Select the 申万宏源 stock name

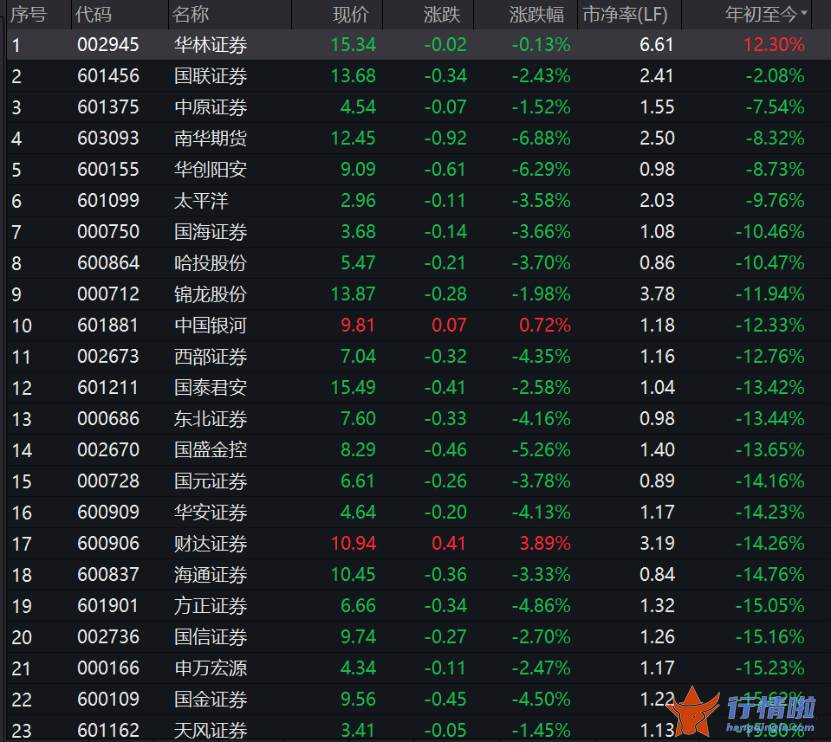(210, 668)
